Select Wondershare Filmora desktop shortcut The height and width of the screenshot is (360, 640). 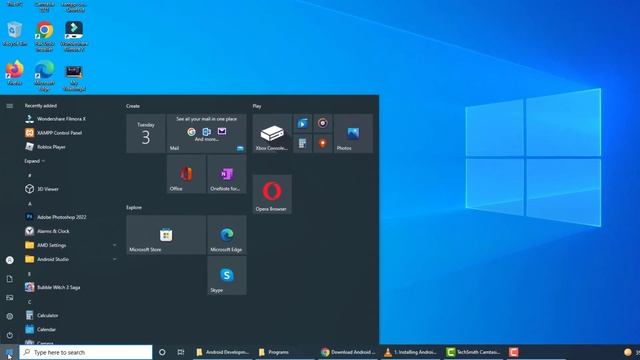(74, 37)
